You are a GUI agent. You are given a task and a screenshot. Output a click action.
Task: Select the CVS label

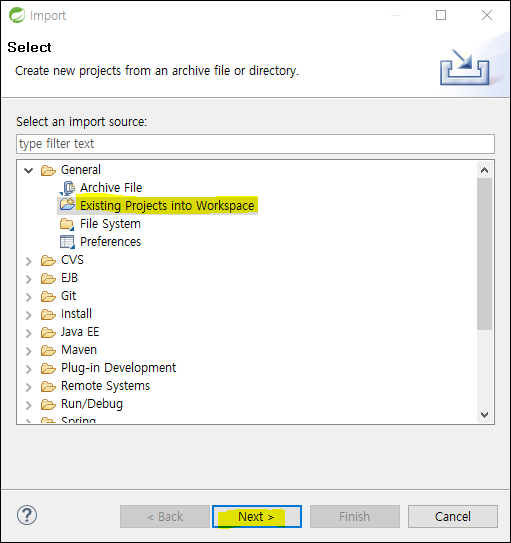72,260
